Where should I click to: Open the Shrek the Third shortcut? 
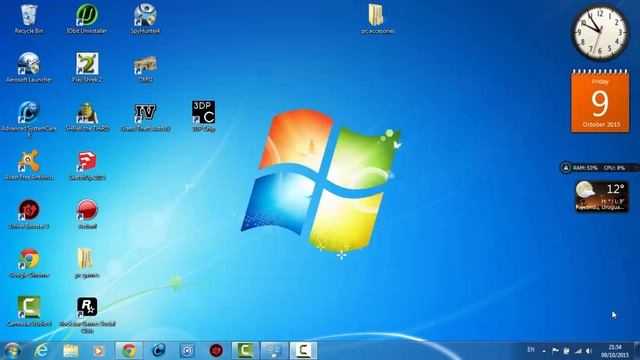87,117
